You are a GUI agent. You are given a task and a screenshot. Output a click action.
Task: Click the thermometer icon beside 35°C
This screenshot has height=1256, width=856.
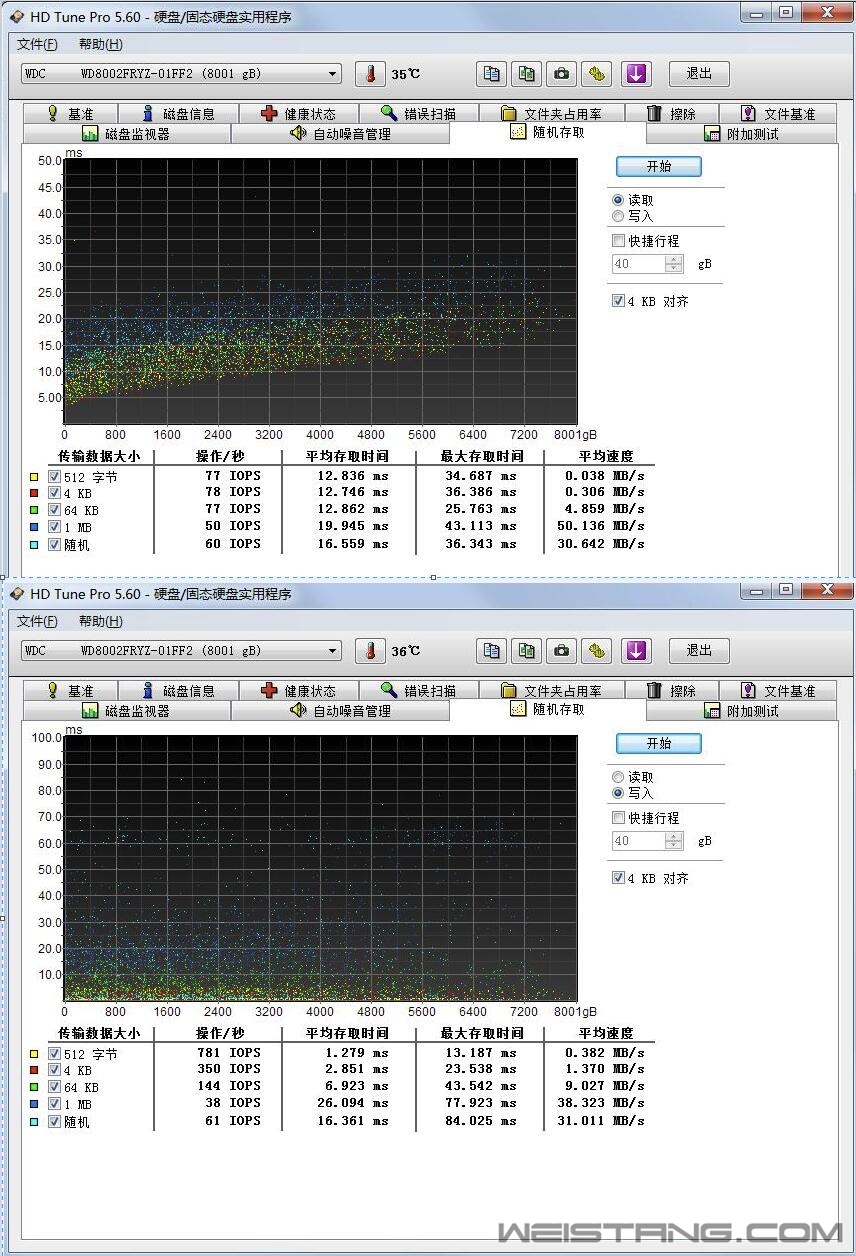click(370, 74)
